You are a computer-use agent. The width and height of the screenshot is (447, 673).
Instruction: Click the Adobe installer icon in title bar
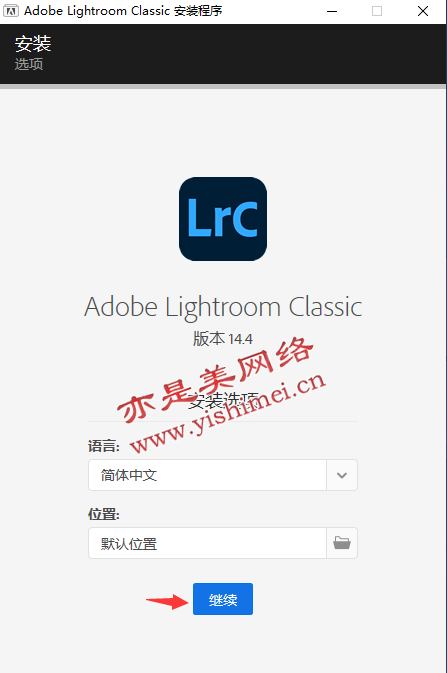click(x=11, y=11)
